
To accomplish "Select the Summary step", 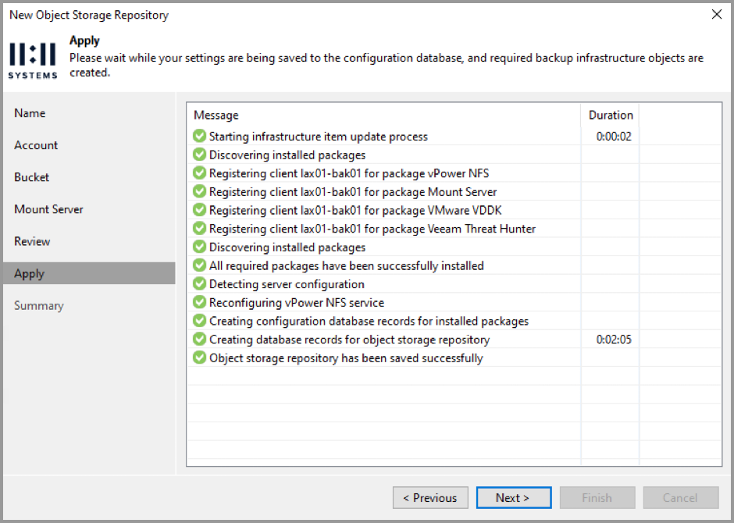I will [x=39, y=306].
